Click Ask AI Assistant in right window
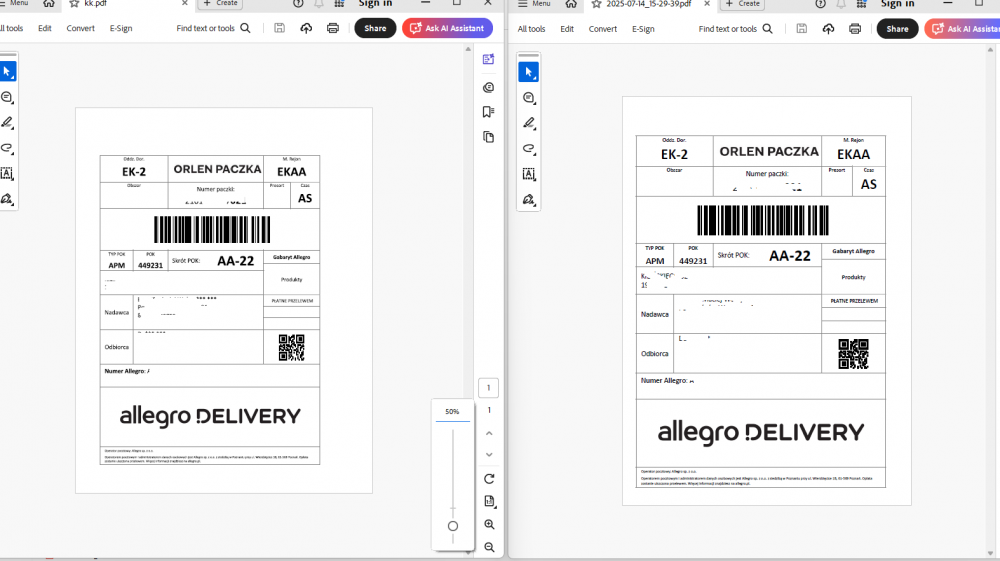The width and height of the screenshot is (1000, 561). pyautogui.click(x=962, y=29)
